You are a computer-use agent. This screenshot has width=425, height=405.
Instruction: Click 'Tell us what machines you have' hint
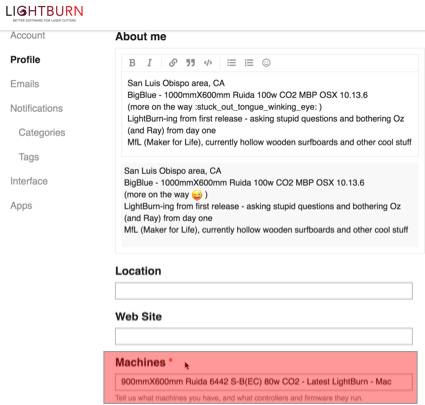(x=239, y=398)
